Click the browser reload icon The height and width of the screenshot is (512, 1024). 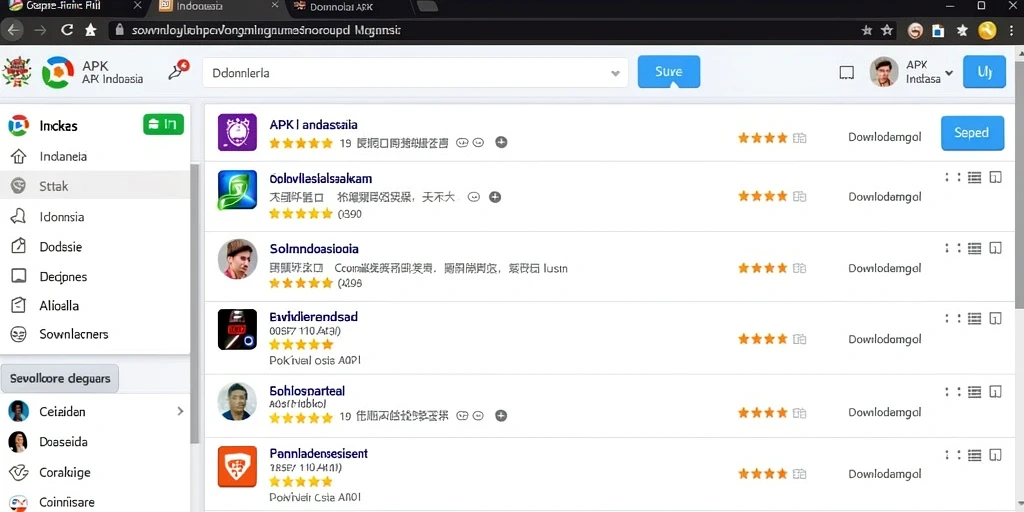pos(67,30)
